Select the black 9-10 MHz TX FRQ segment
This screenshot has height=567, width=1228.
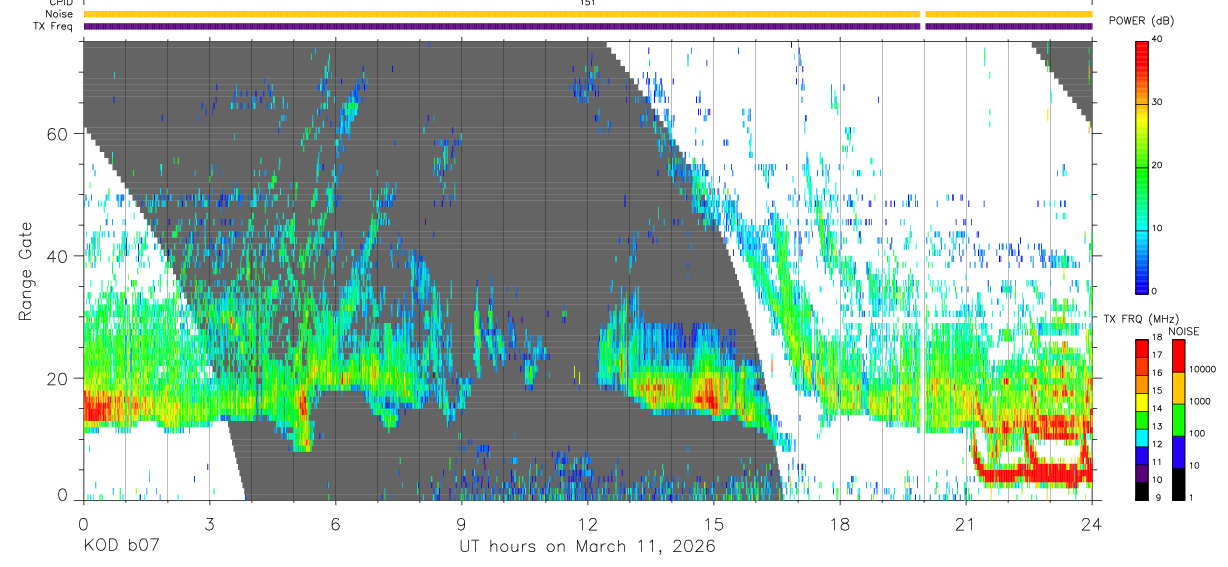tap(1142, 491)
